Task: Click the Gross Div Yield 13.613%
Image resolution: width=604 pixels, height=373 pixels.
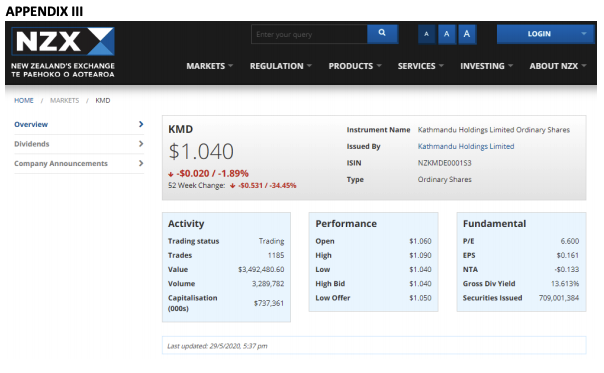Action: click(x=565, y=284)
